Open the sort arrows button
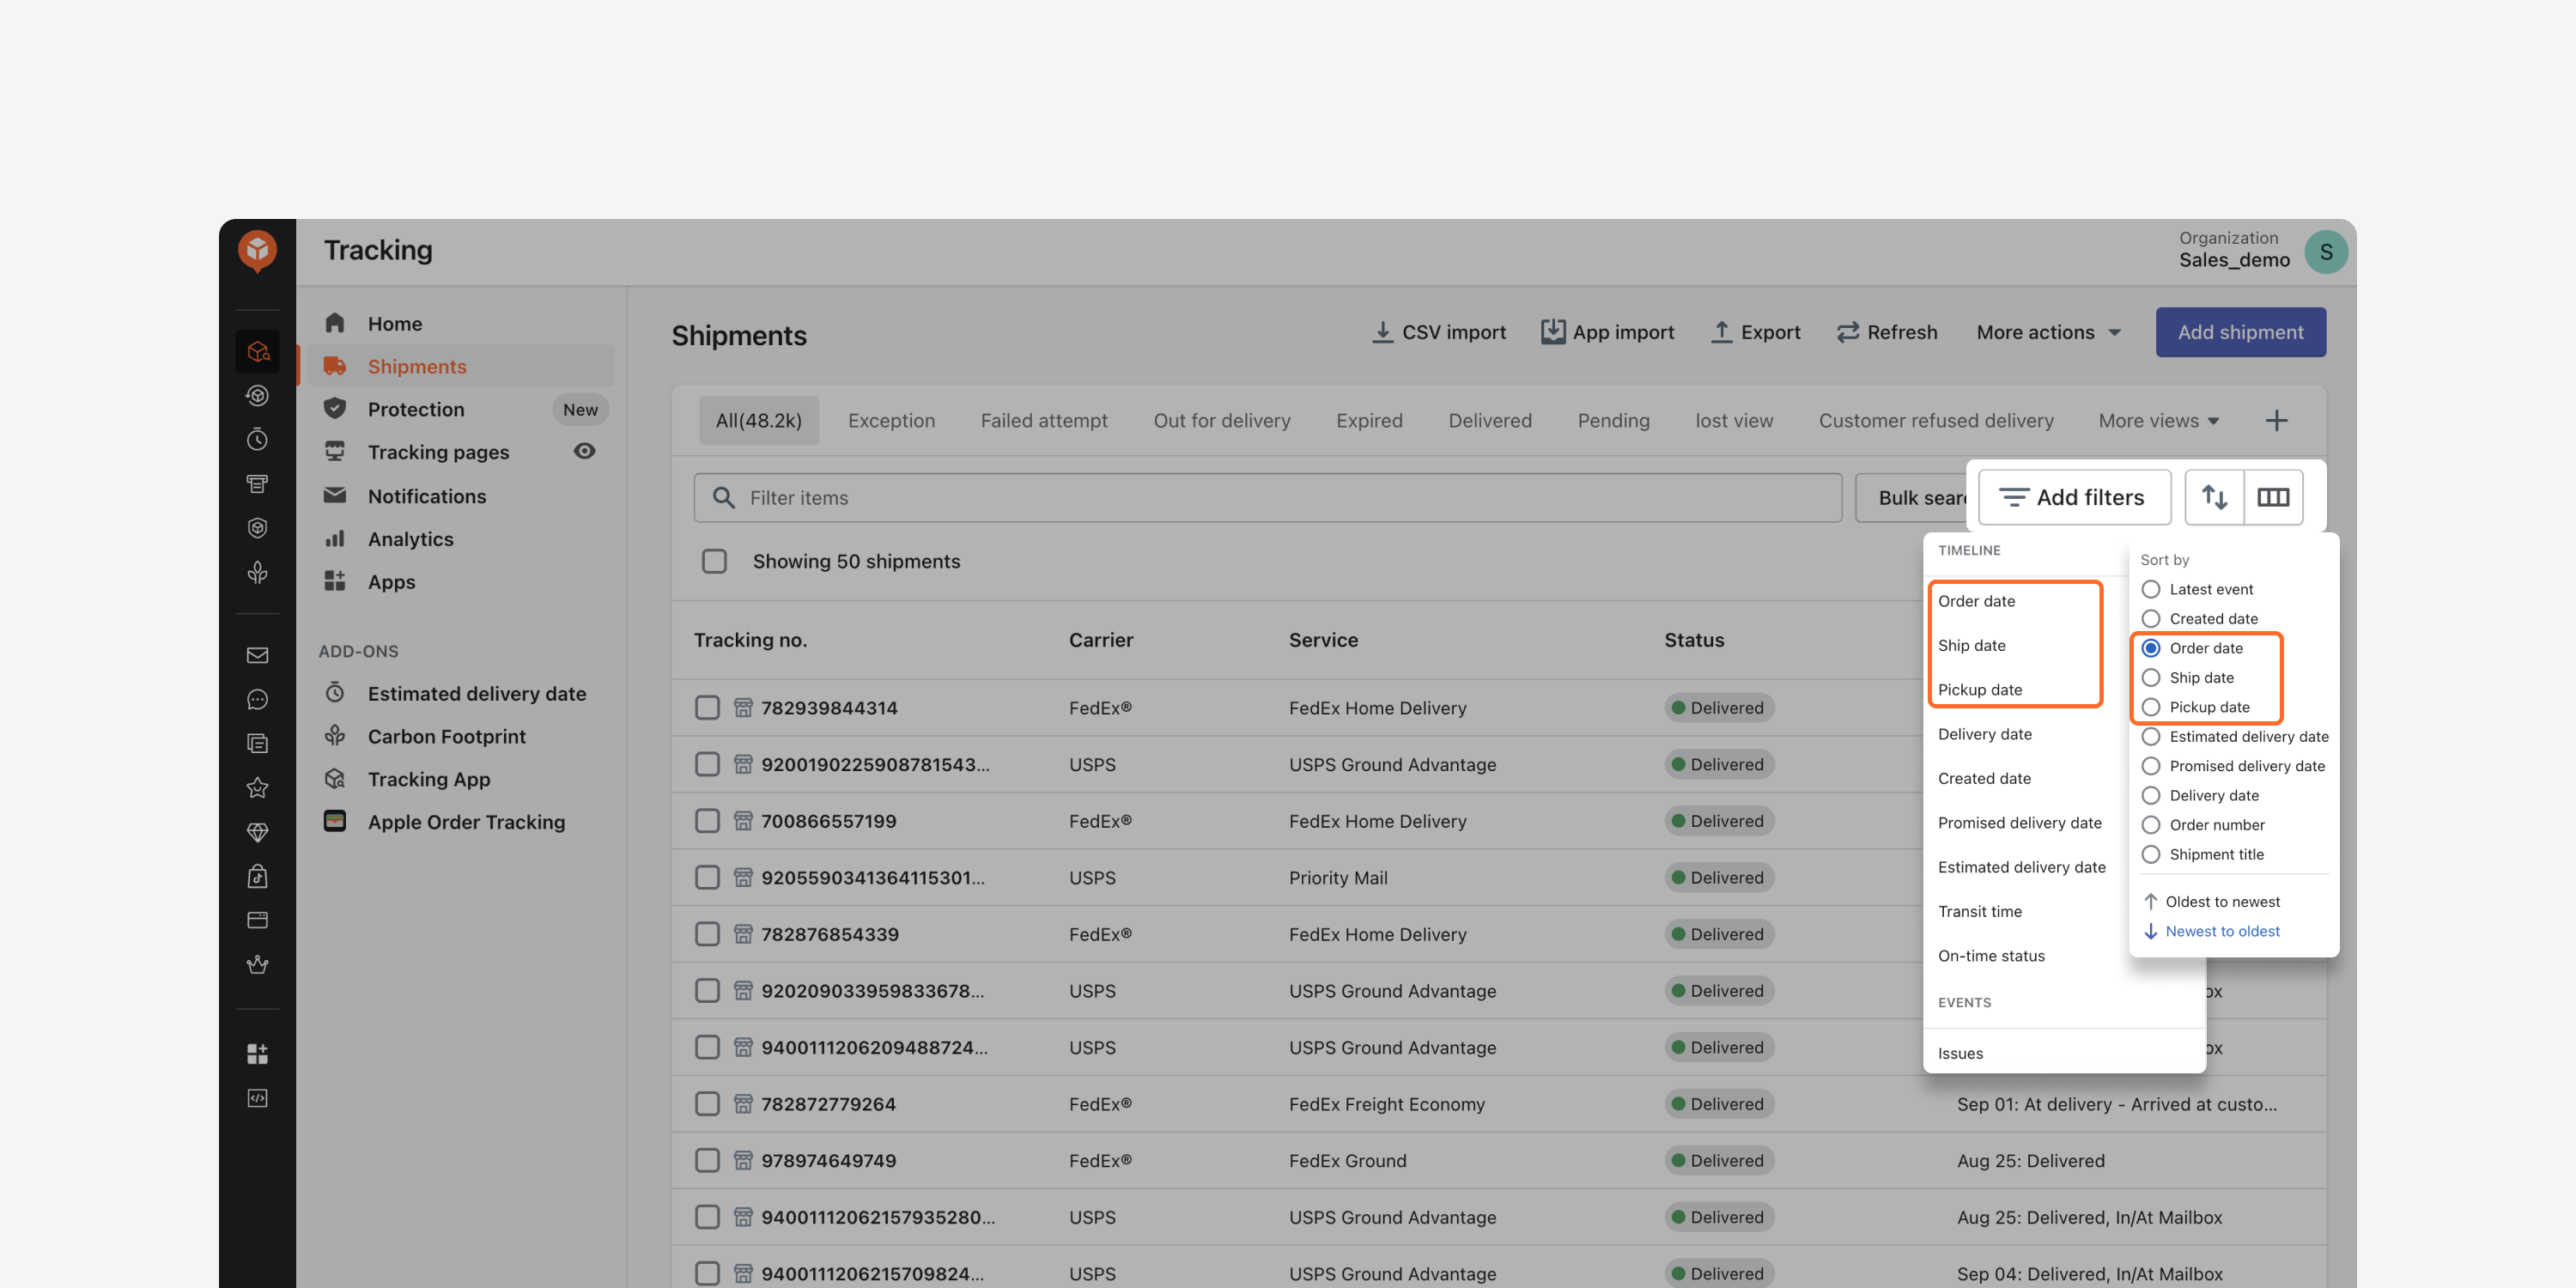 click(x=2214, y=497)
